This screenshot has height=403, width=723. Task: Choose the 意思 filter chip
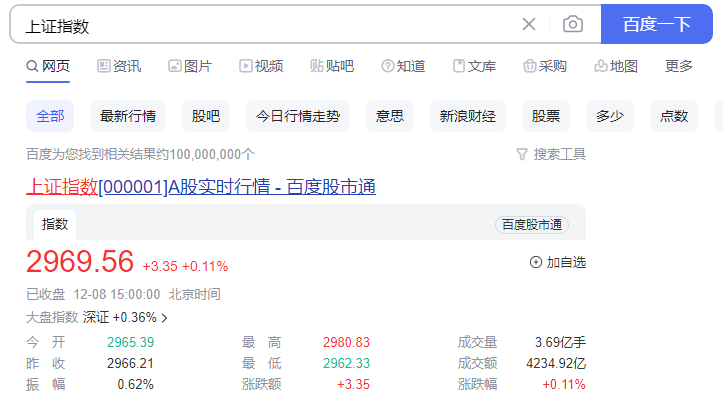click(x=390, y=116)
